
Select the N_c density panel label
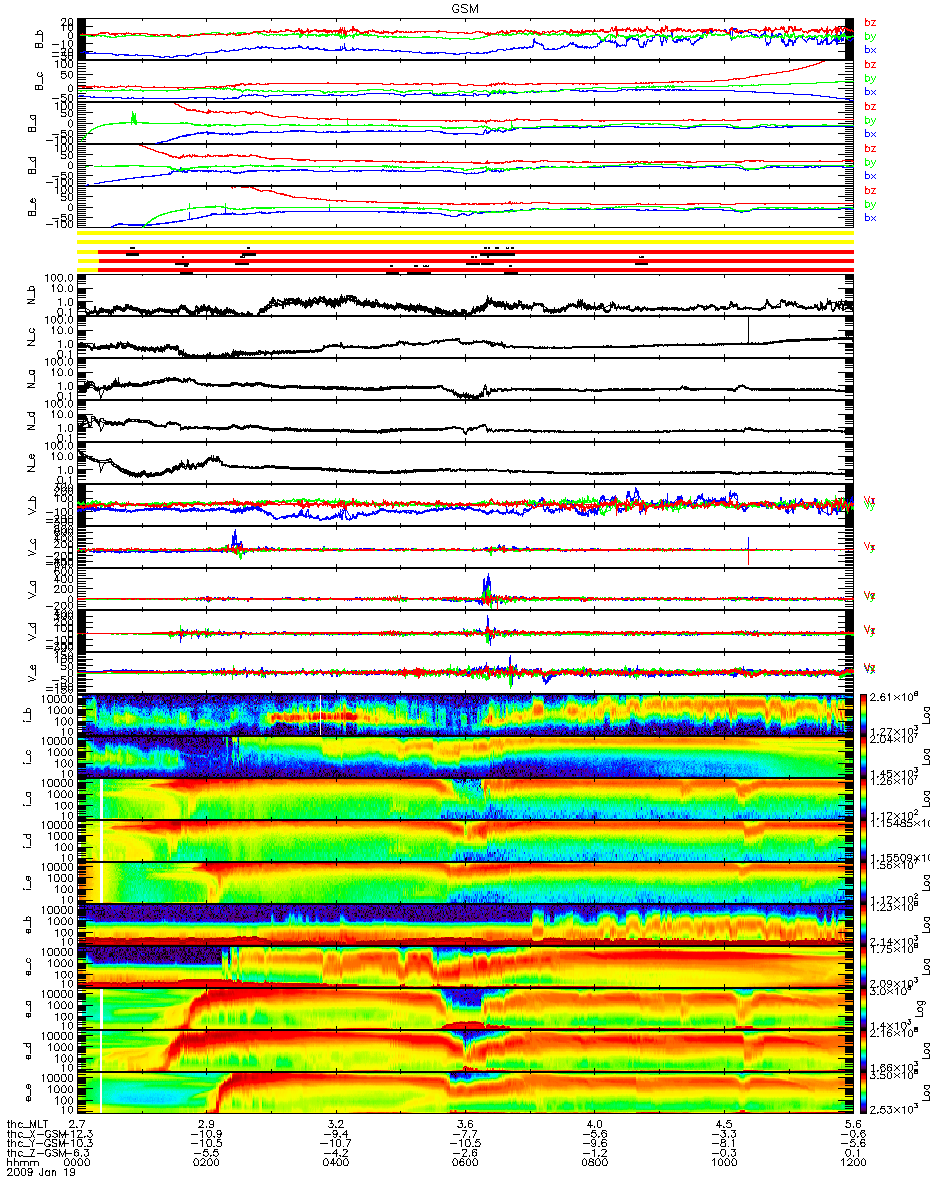click(32, 339)
